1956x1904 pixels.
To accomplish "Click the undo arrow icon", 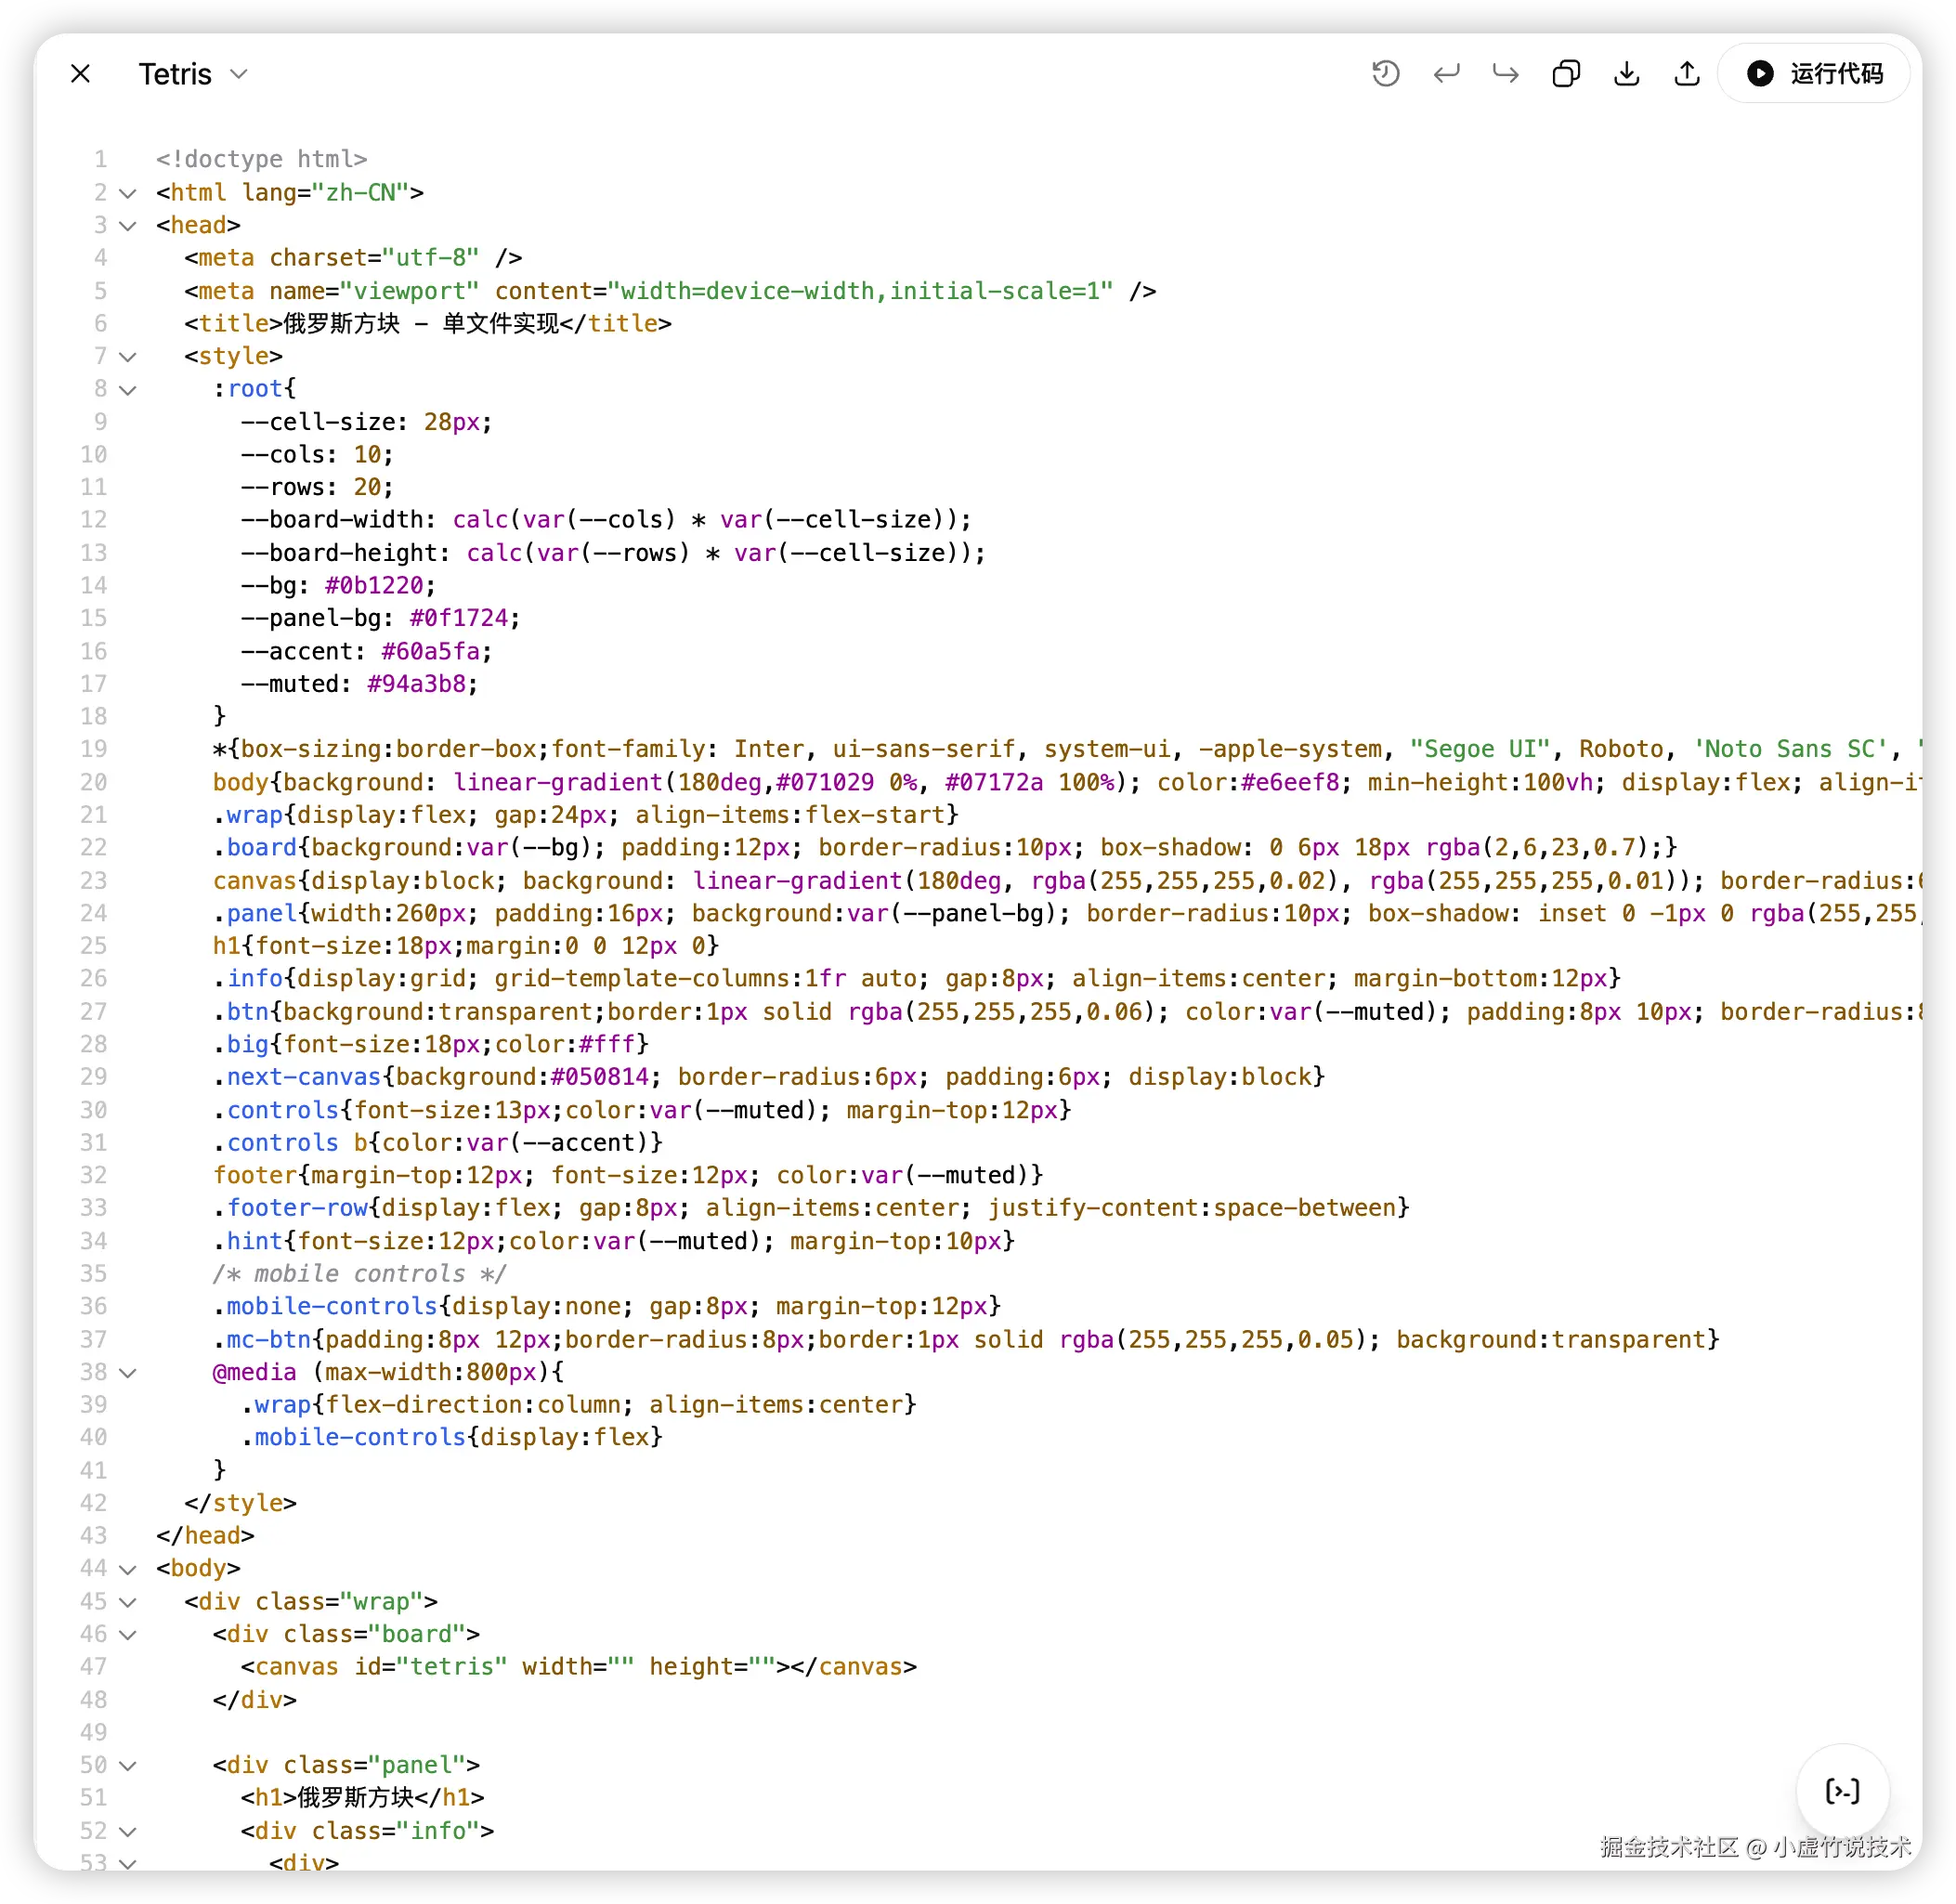I will tap(1446, 74).
